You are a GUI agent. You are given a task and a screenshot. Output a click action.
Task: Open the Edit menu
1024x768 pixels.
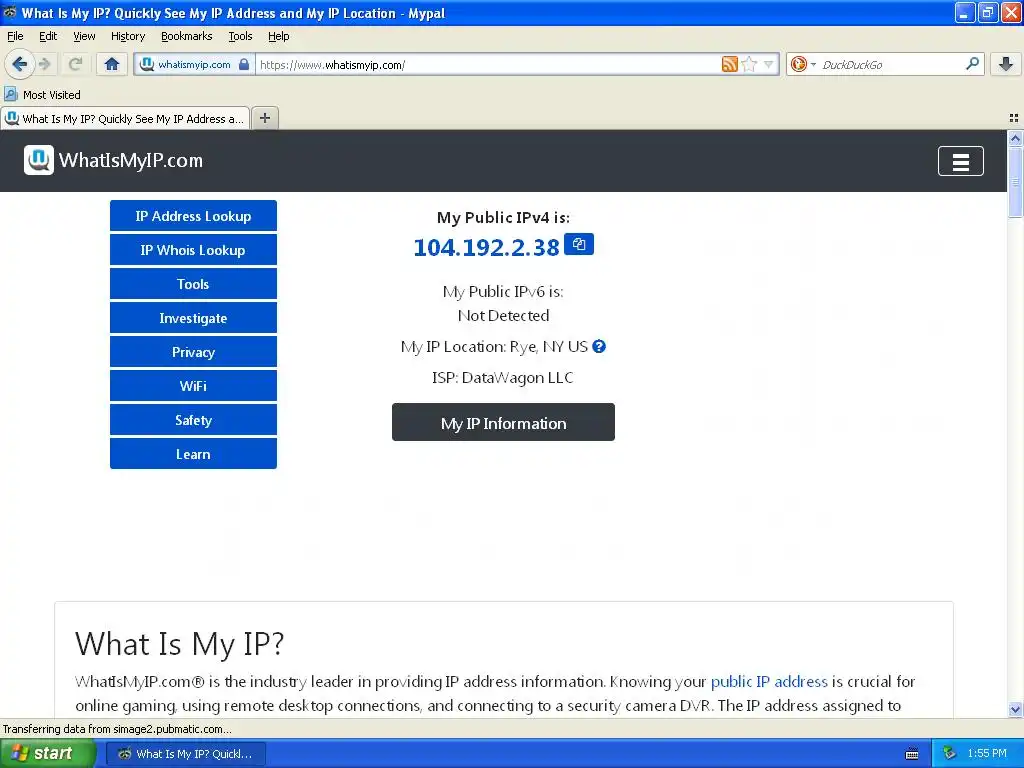(x=48, y=36)
